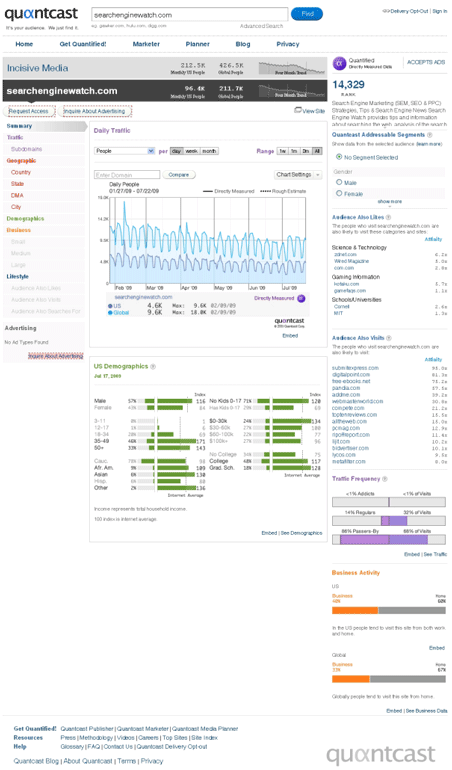
Task: Switch traffic granularity to month
Action: point(209,151)
